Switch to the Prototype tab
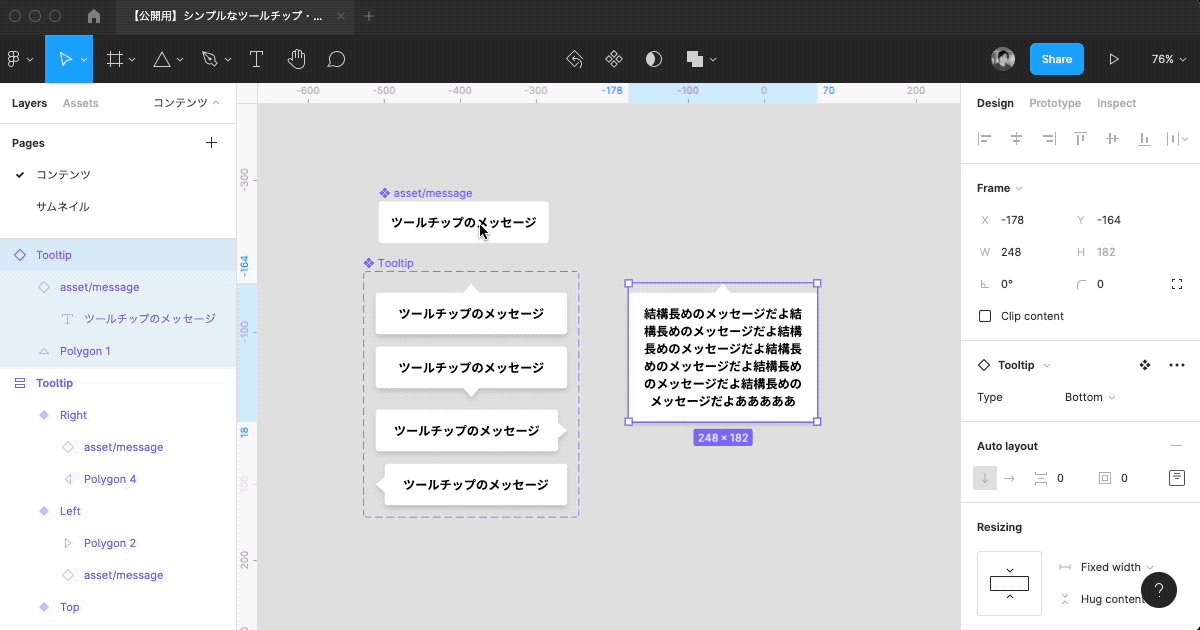Viewport: 1200px width, 630px height. pyautogui.click(x=1055, y=103)
